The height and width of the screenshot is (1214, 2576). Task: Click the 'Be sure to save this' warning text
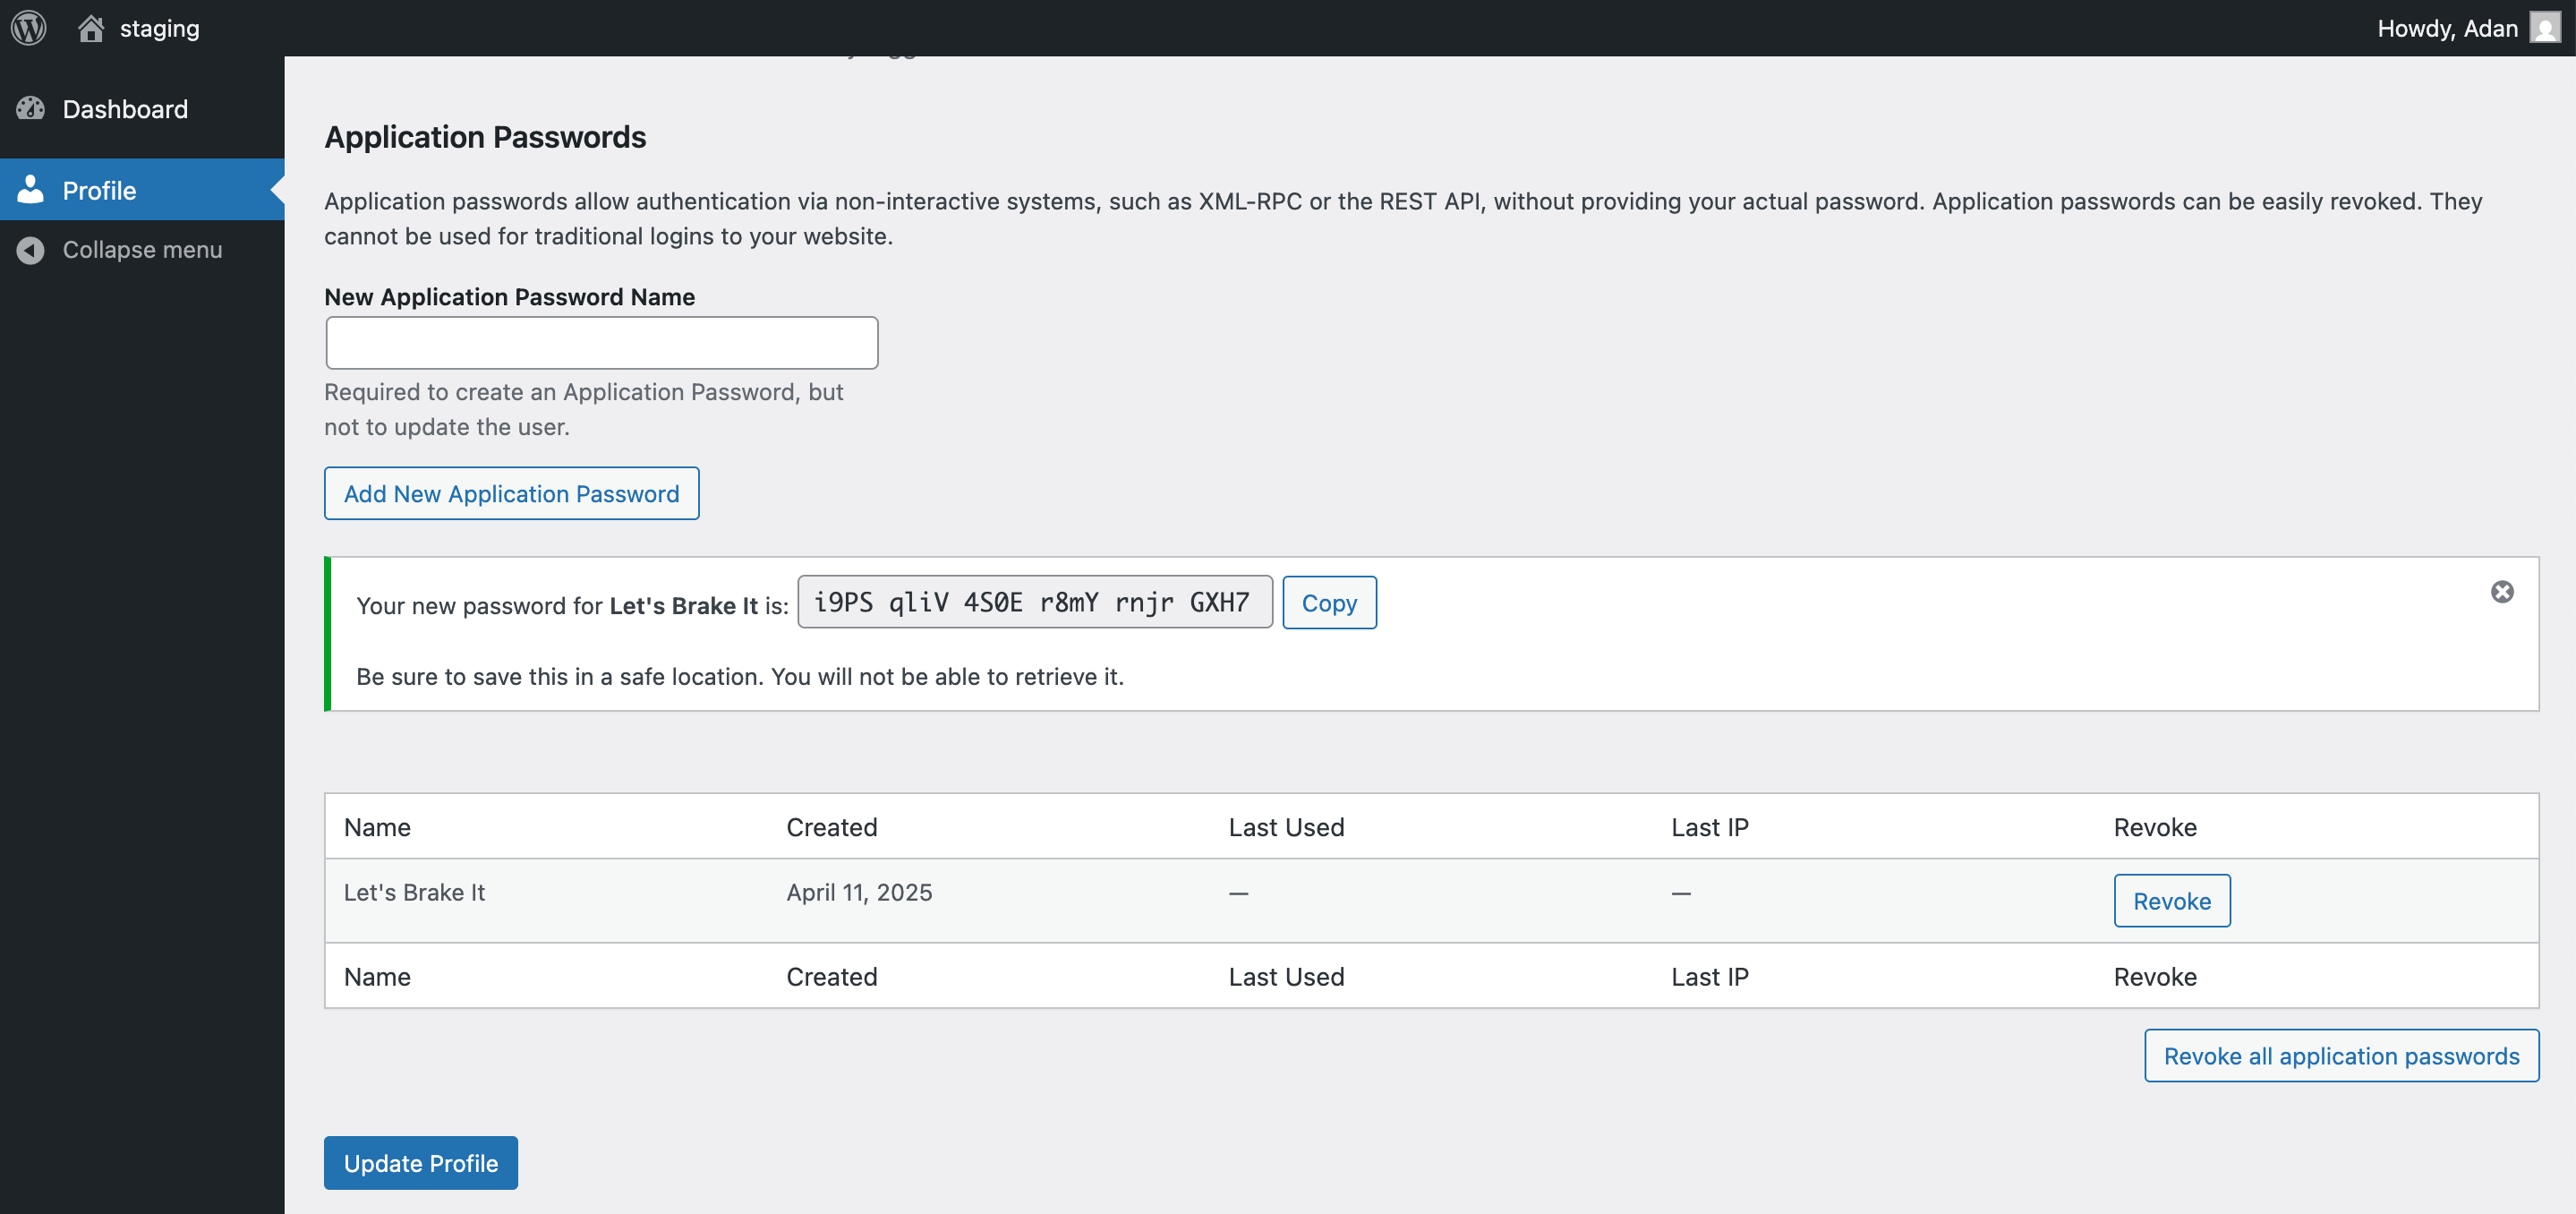tap(740, 677)
